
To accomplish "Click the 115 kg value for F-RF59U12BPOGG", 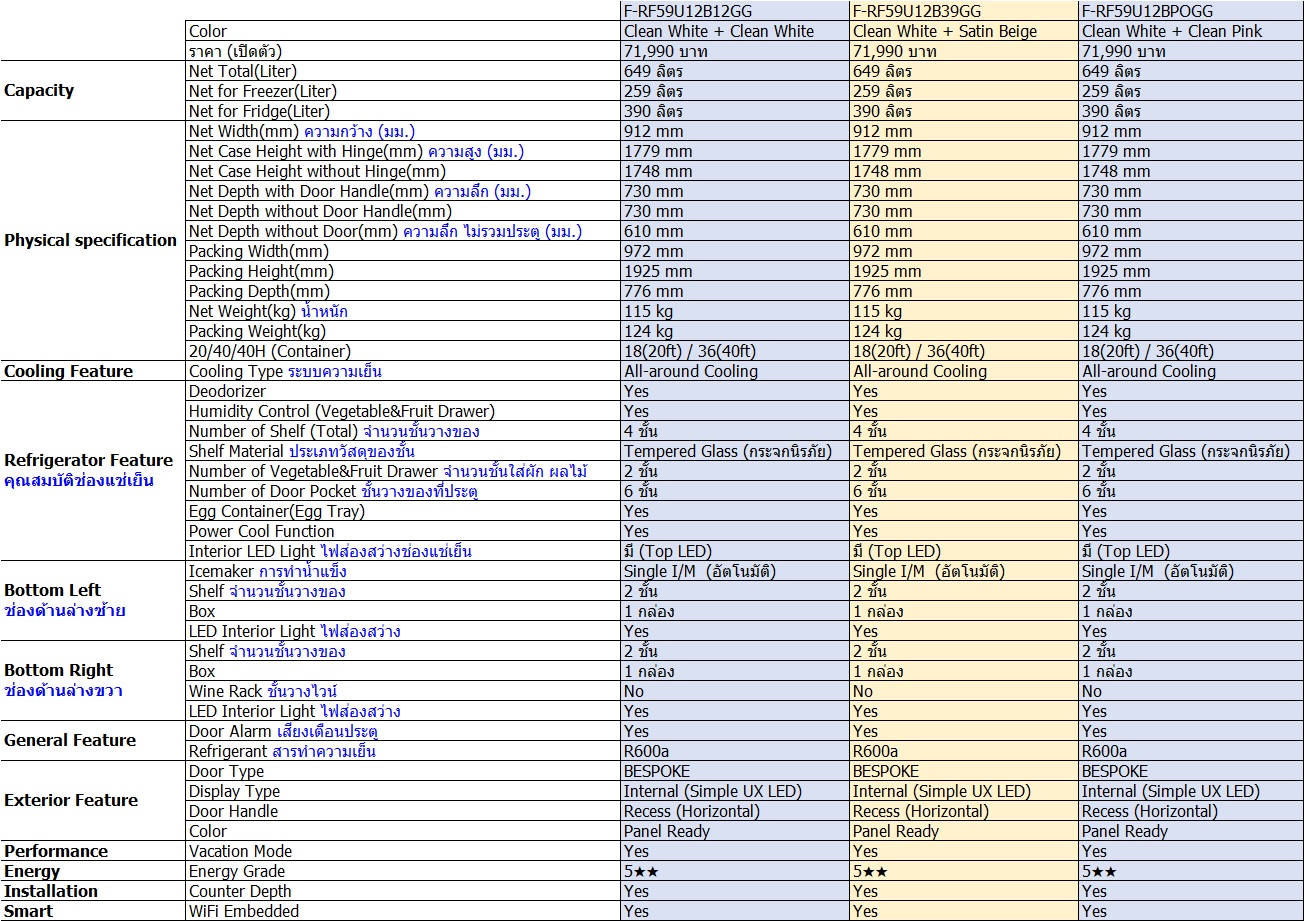I will coord(1106,311).
